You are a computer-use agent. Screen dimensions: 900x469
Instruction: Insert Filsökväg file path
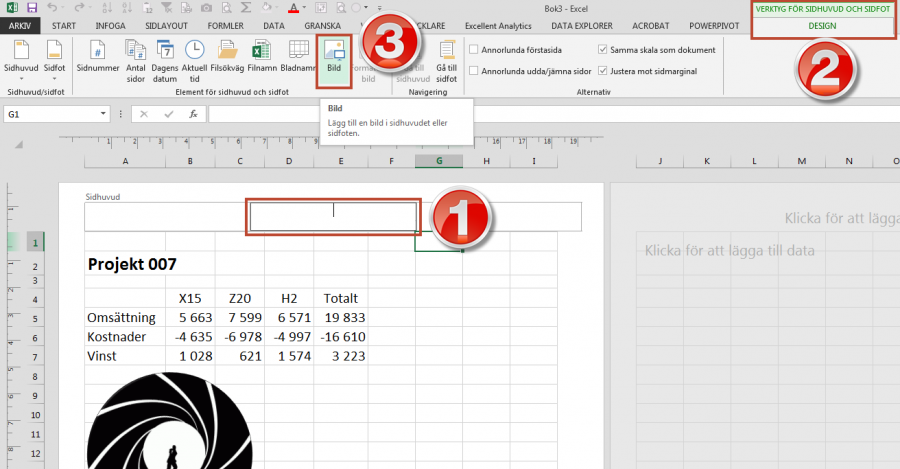(x=227, y=56)
